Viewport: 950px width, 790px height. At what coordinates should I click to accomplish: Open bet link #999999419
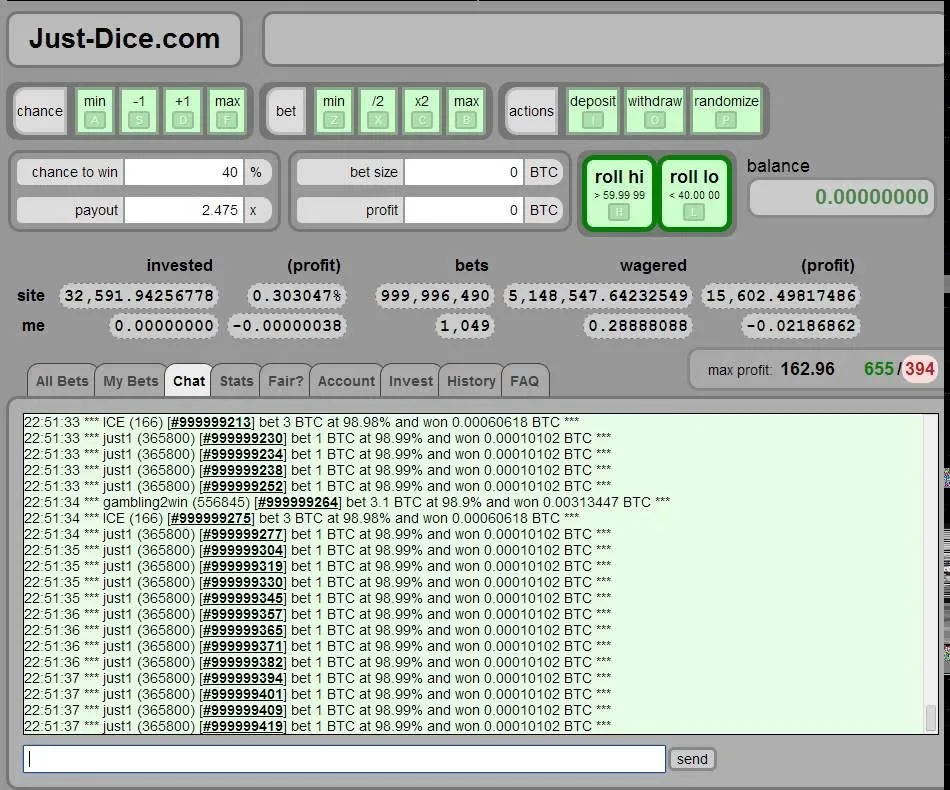243,726
